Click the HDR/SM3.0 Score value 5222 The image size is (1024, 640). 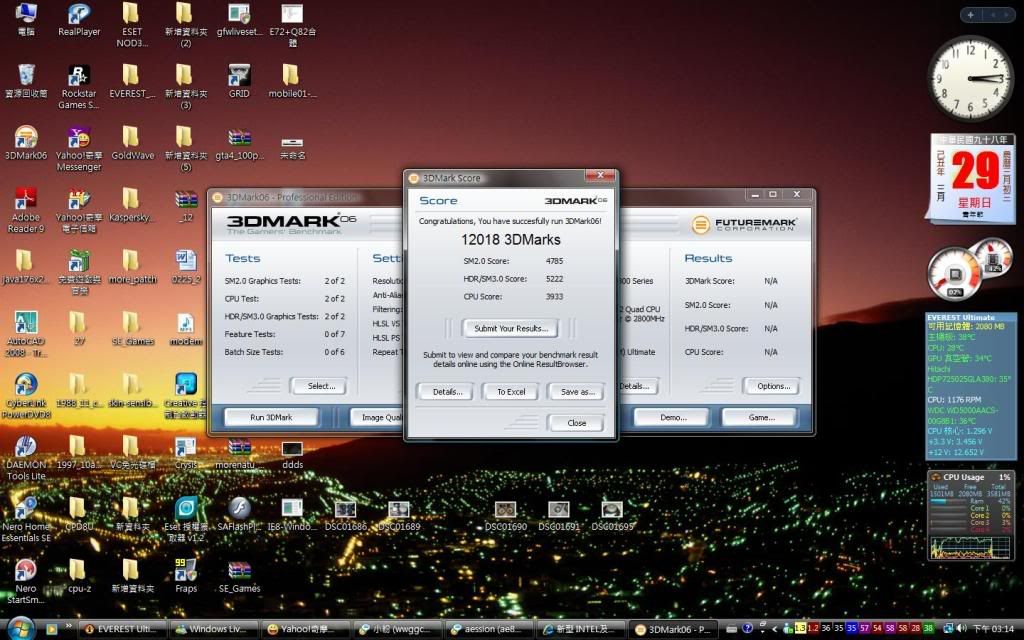(554, 279)
